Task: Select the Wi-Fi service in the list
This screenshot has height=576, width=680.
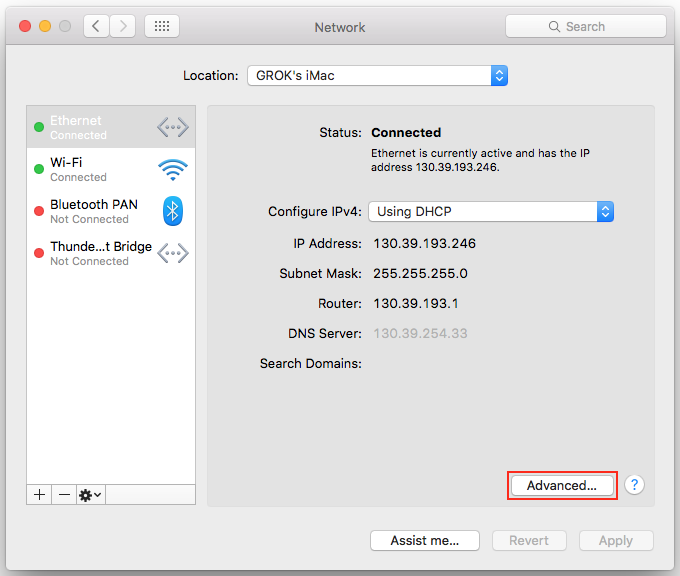Action: [x=111, y=169]
